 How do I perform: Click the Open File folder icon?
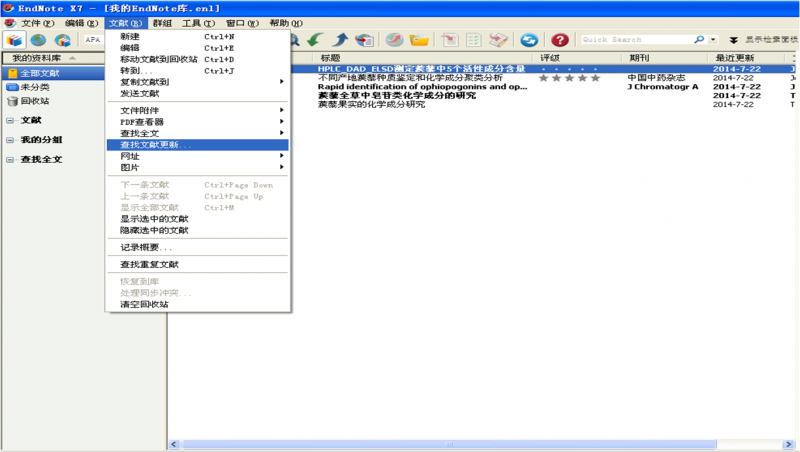[419, 40]
